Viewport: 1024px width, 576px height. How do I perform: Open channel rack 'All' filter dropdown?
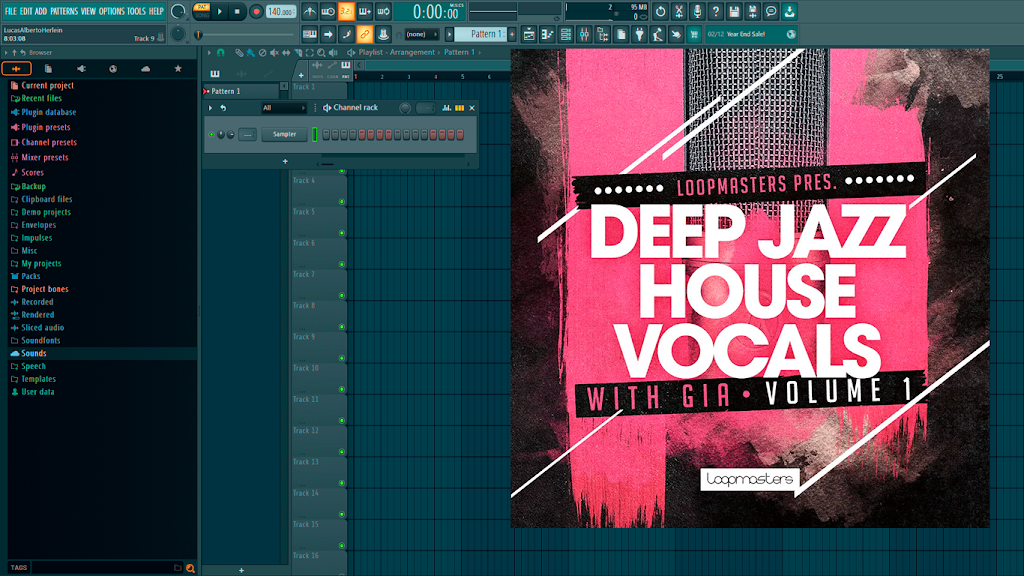(x=283, y=108)
